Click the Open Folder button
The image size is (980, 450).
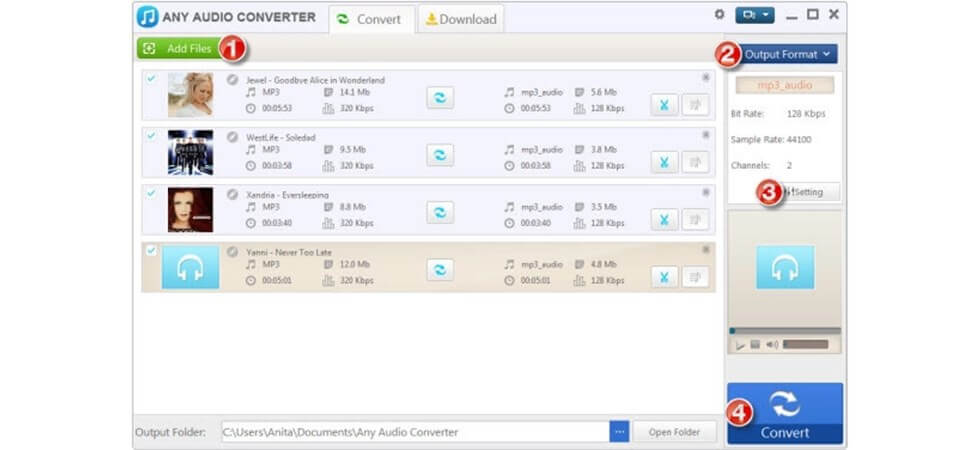(x=675, y=432)
